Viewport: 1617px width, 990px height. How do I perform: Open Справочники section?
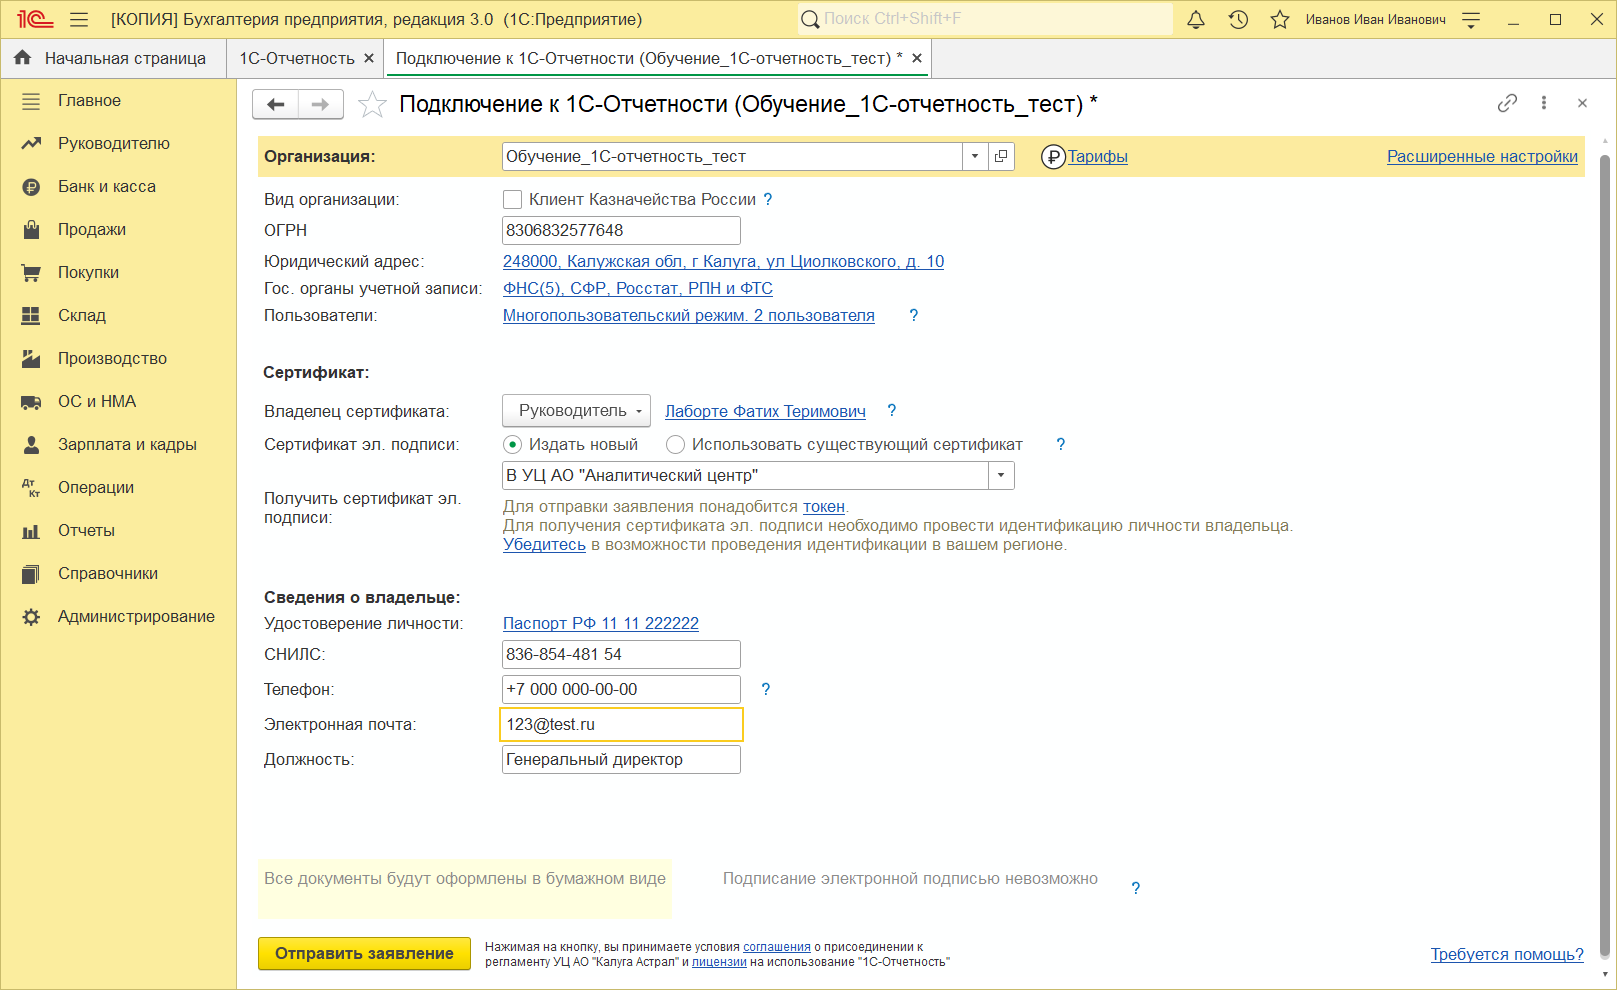coord(118,573)
